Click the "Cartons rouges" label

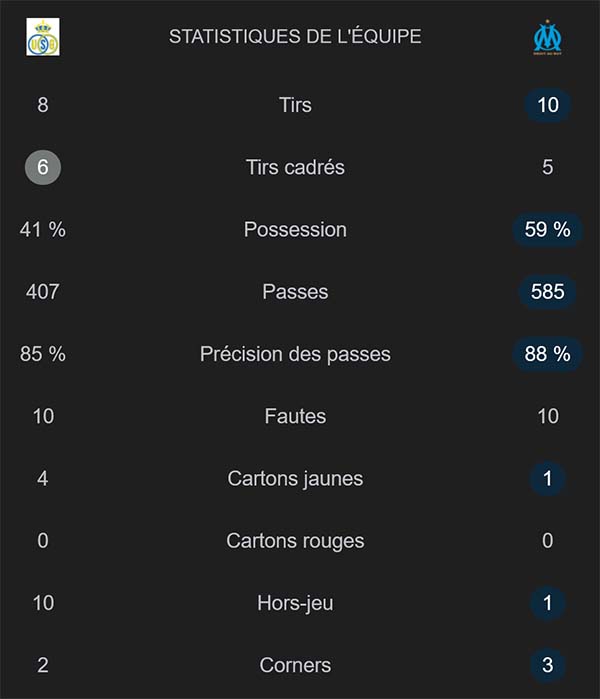pos(295,541)
